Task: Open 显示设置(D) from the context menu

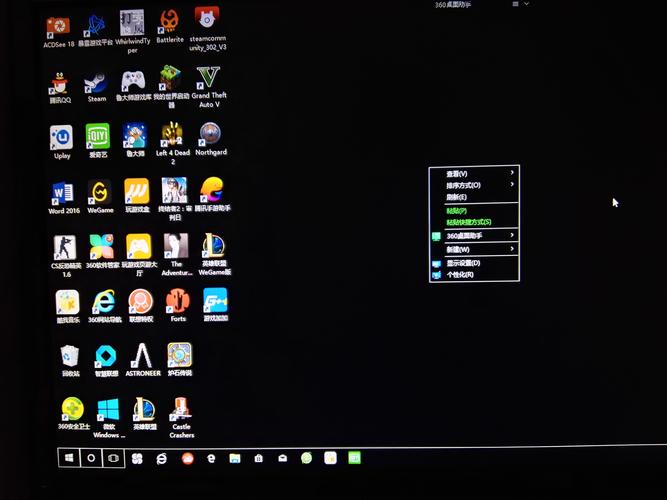Action: 474,263
